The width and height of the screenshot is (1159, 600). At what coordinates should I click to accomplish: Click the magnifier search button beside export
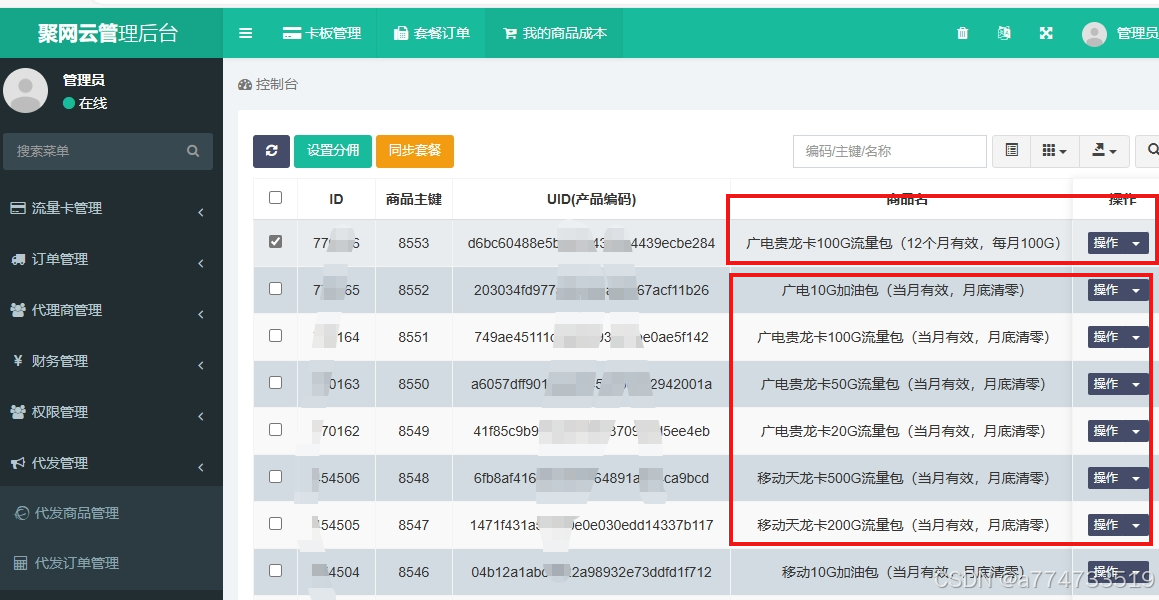(1149, 151)
